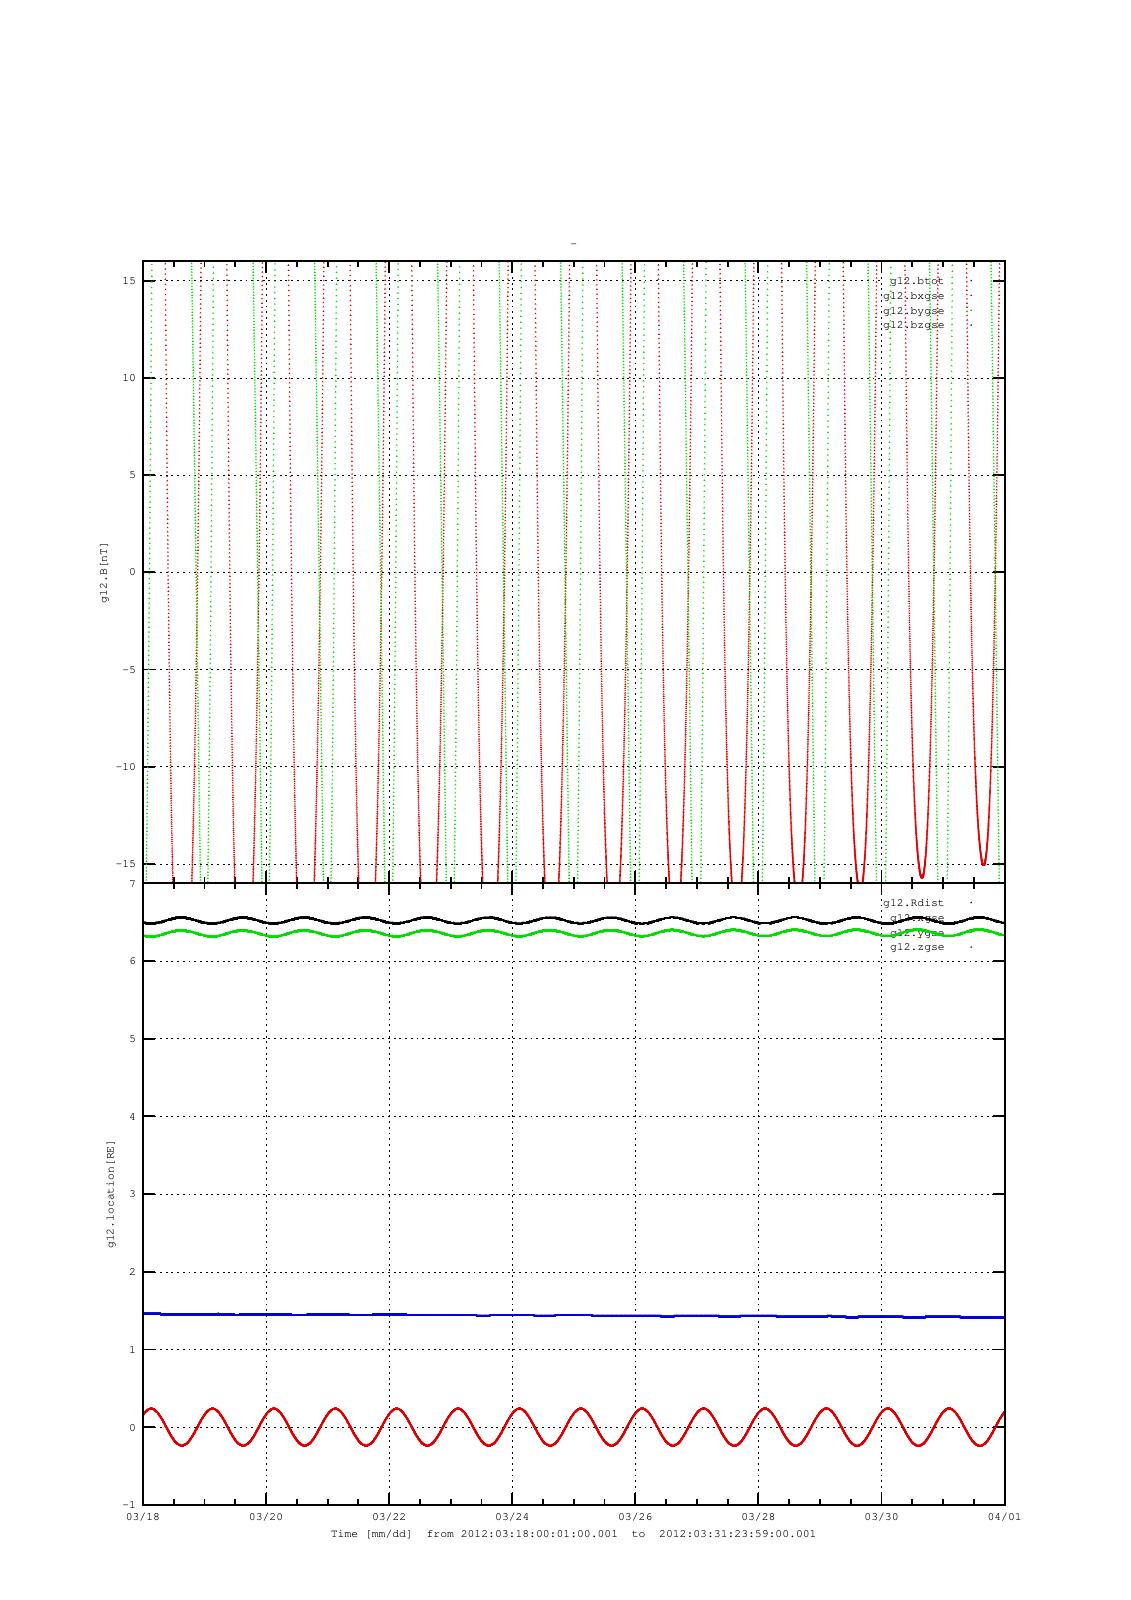This screenshot has height=1600, width=1131.
Task: Select the positive 10 tick on the B axis
Action: click(x=129, y=378)
